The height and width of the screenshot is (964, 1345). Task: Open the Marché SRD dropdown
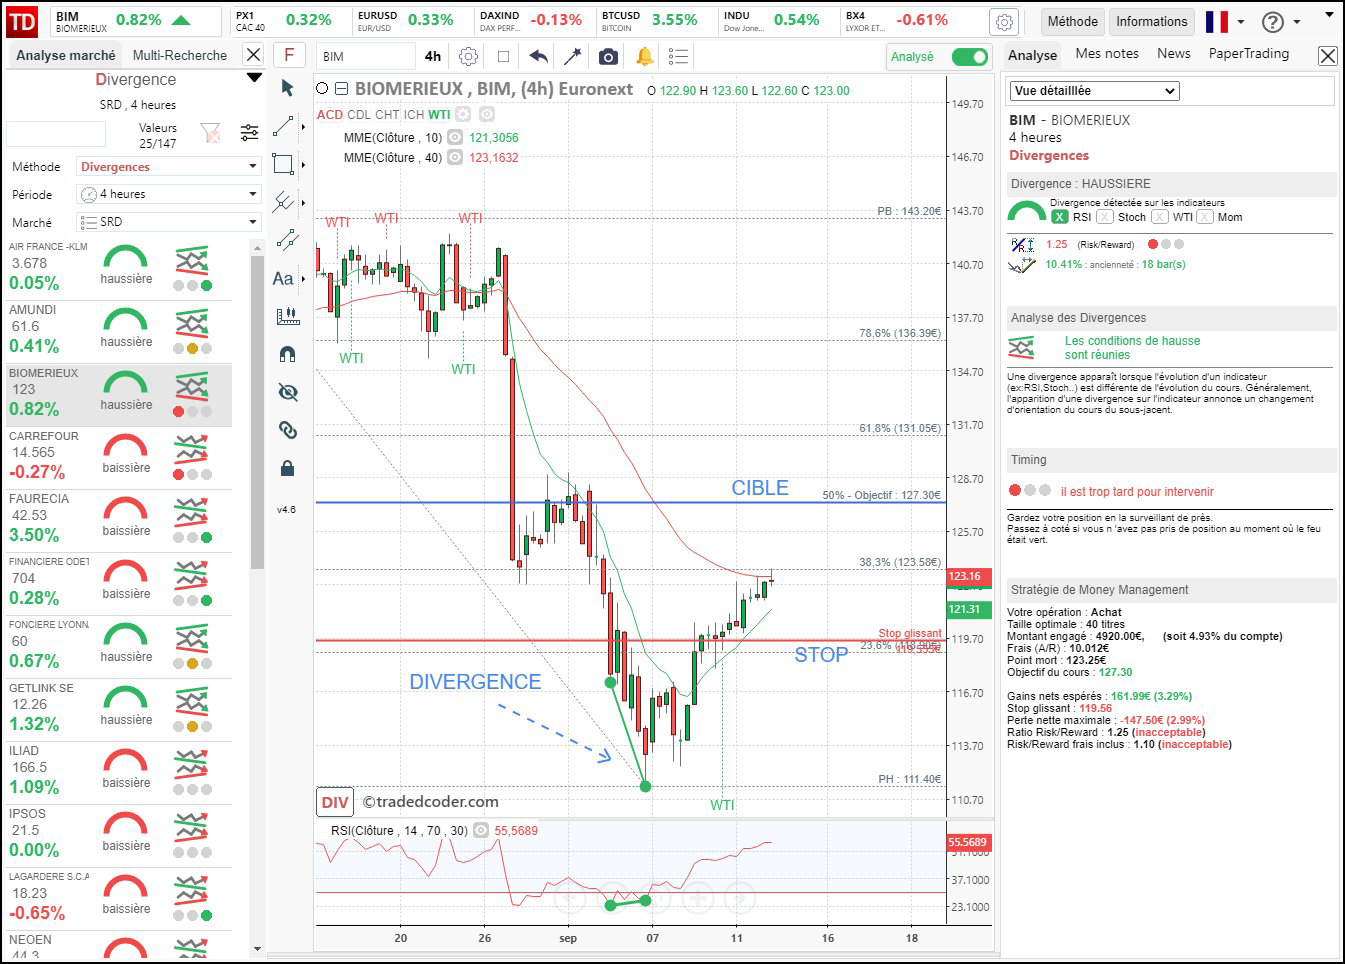169,222
